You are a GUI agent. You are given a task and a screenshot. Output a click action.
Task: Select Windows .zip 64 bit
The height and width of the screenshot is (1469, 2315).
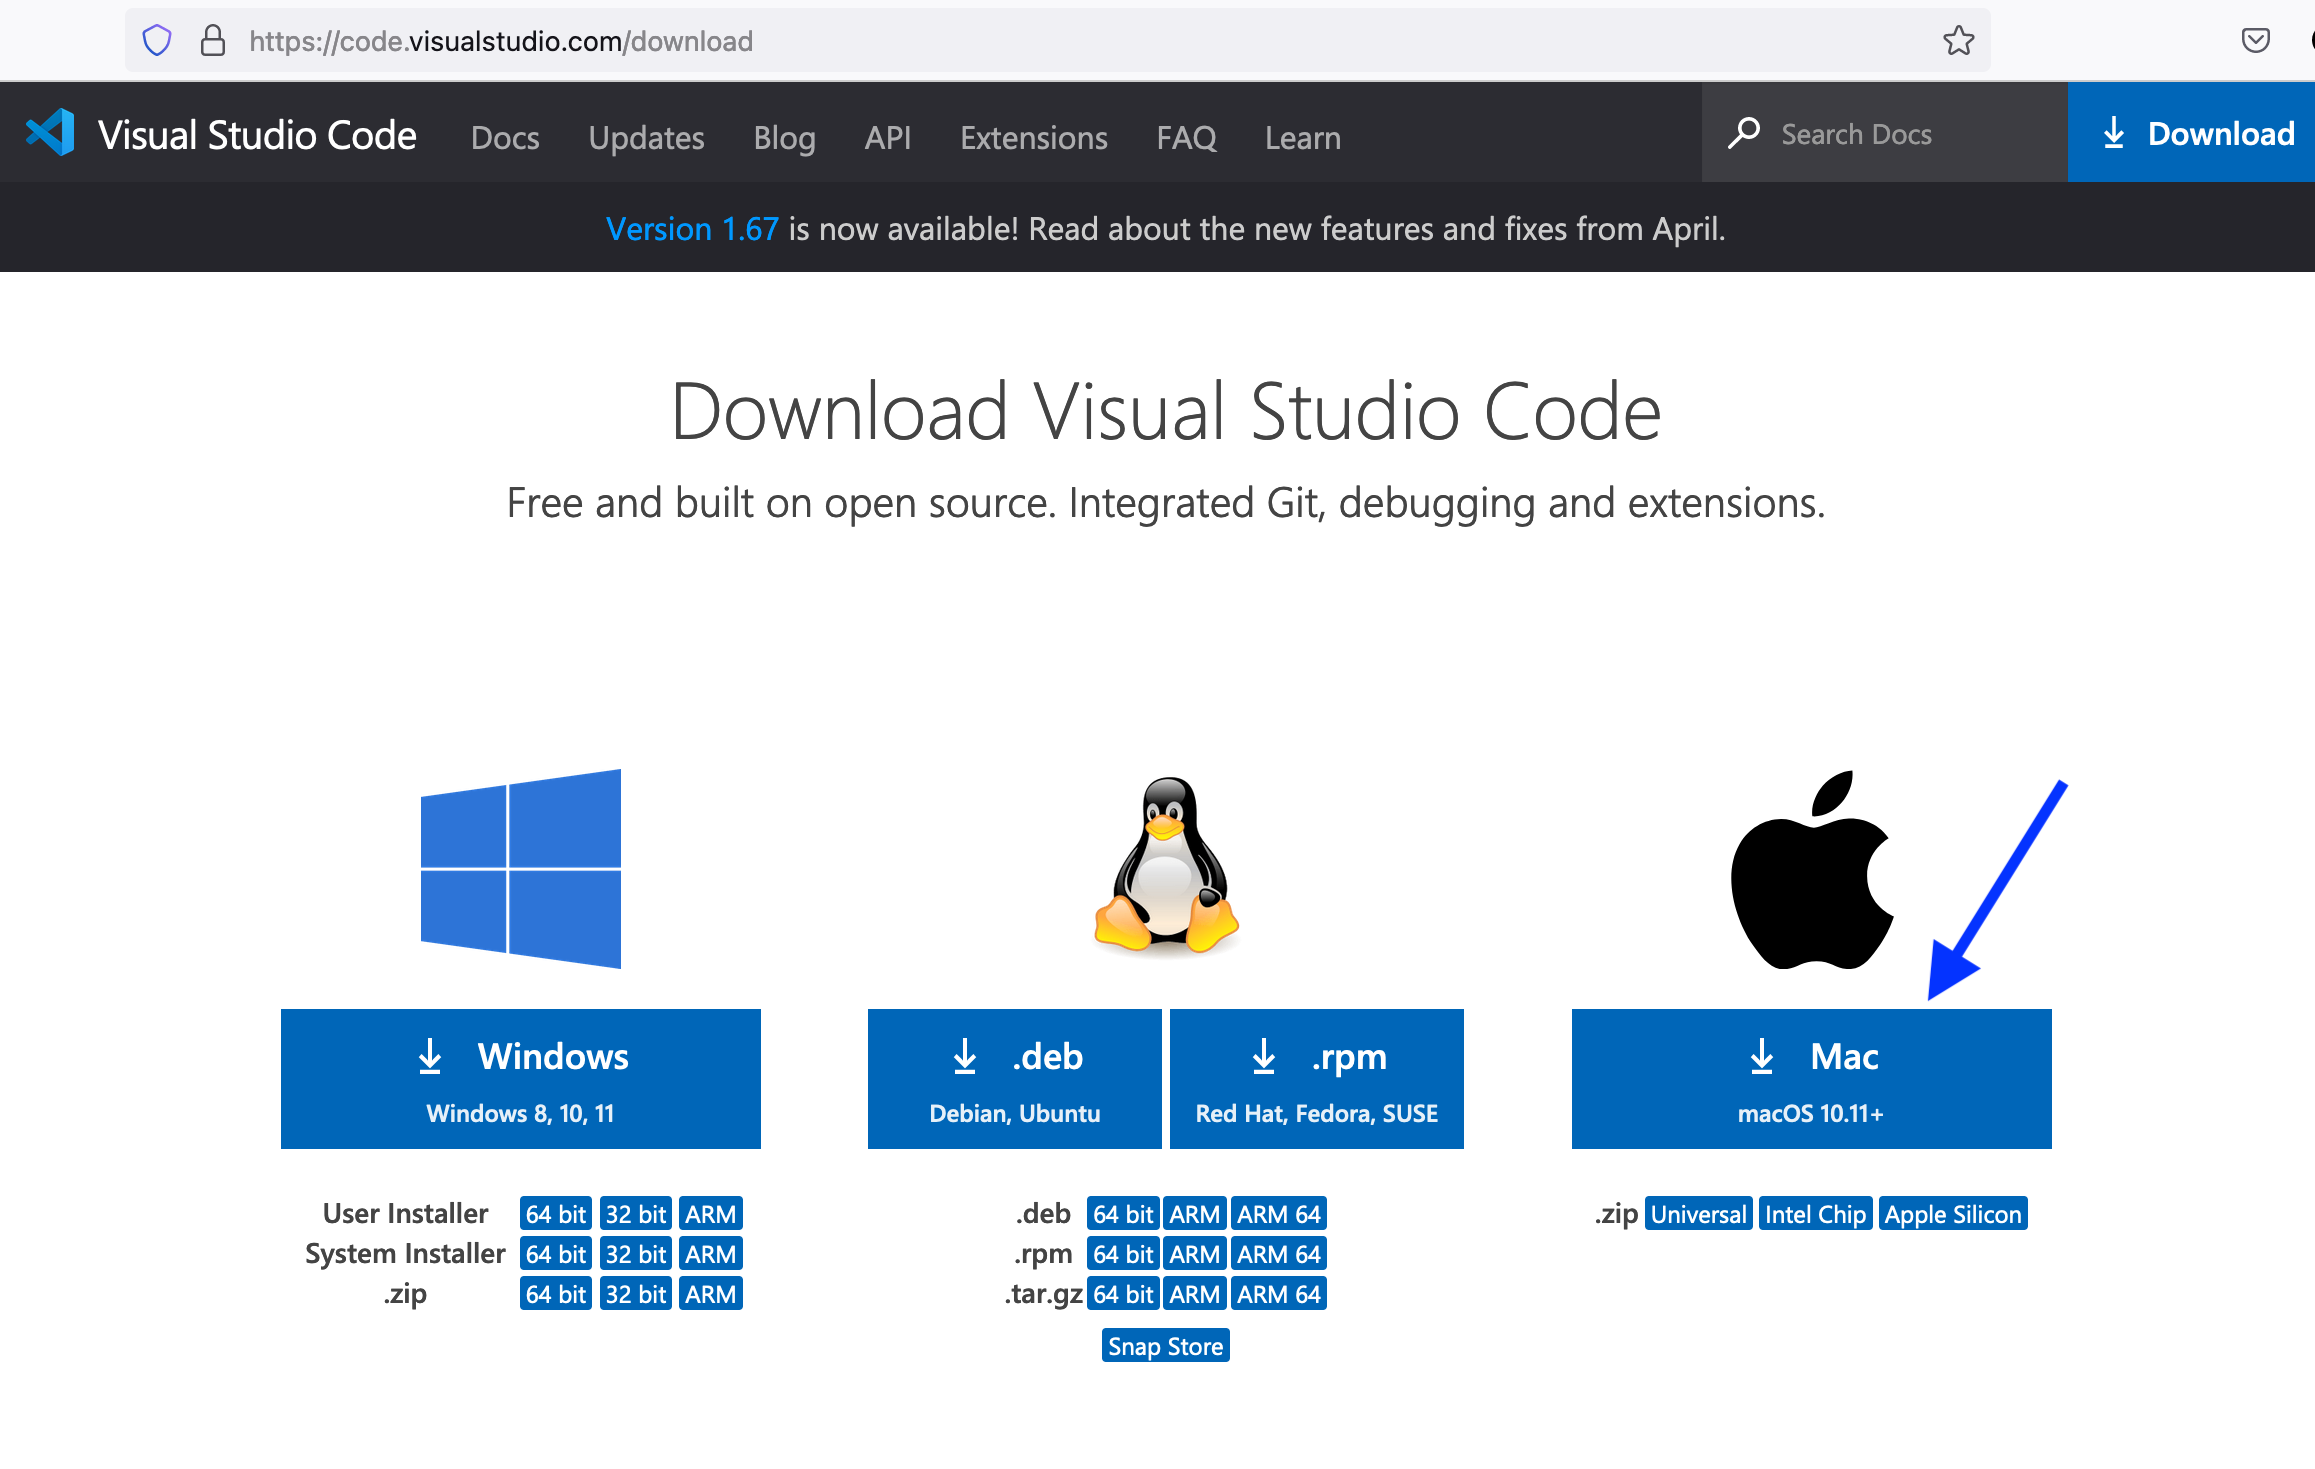click(555, 1294)
